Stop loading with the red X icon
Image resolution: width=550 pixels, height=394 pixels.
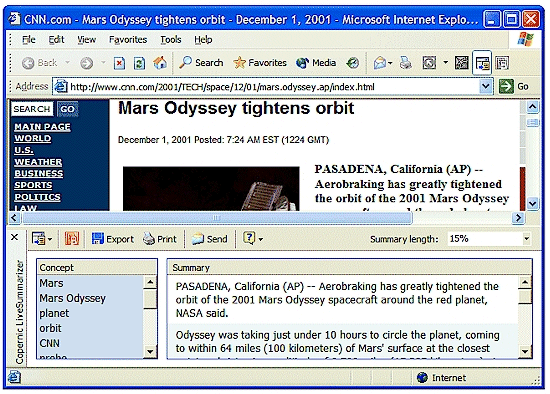tap(119, 63)
